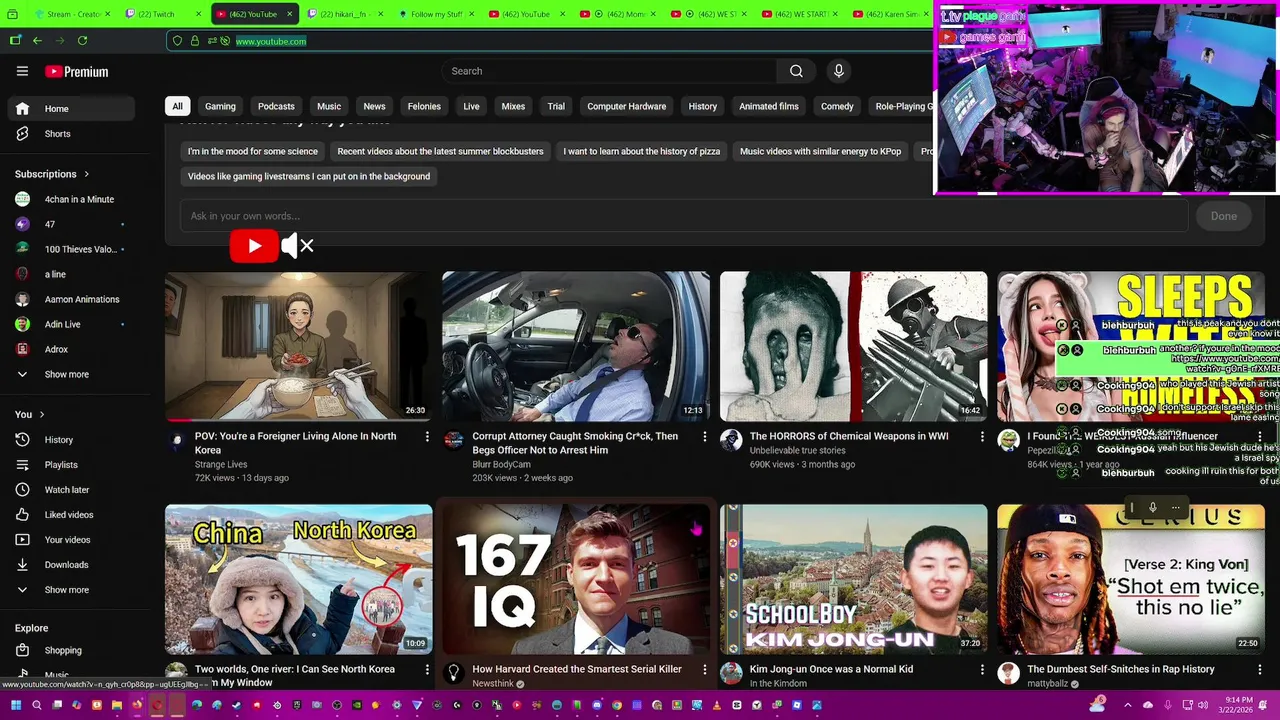
Task: Select the Comedy filter chip
Action: coord(837,106)
